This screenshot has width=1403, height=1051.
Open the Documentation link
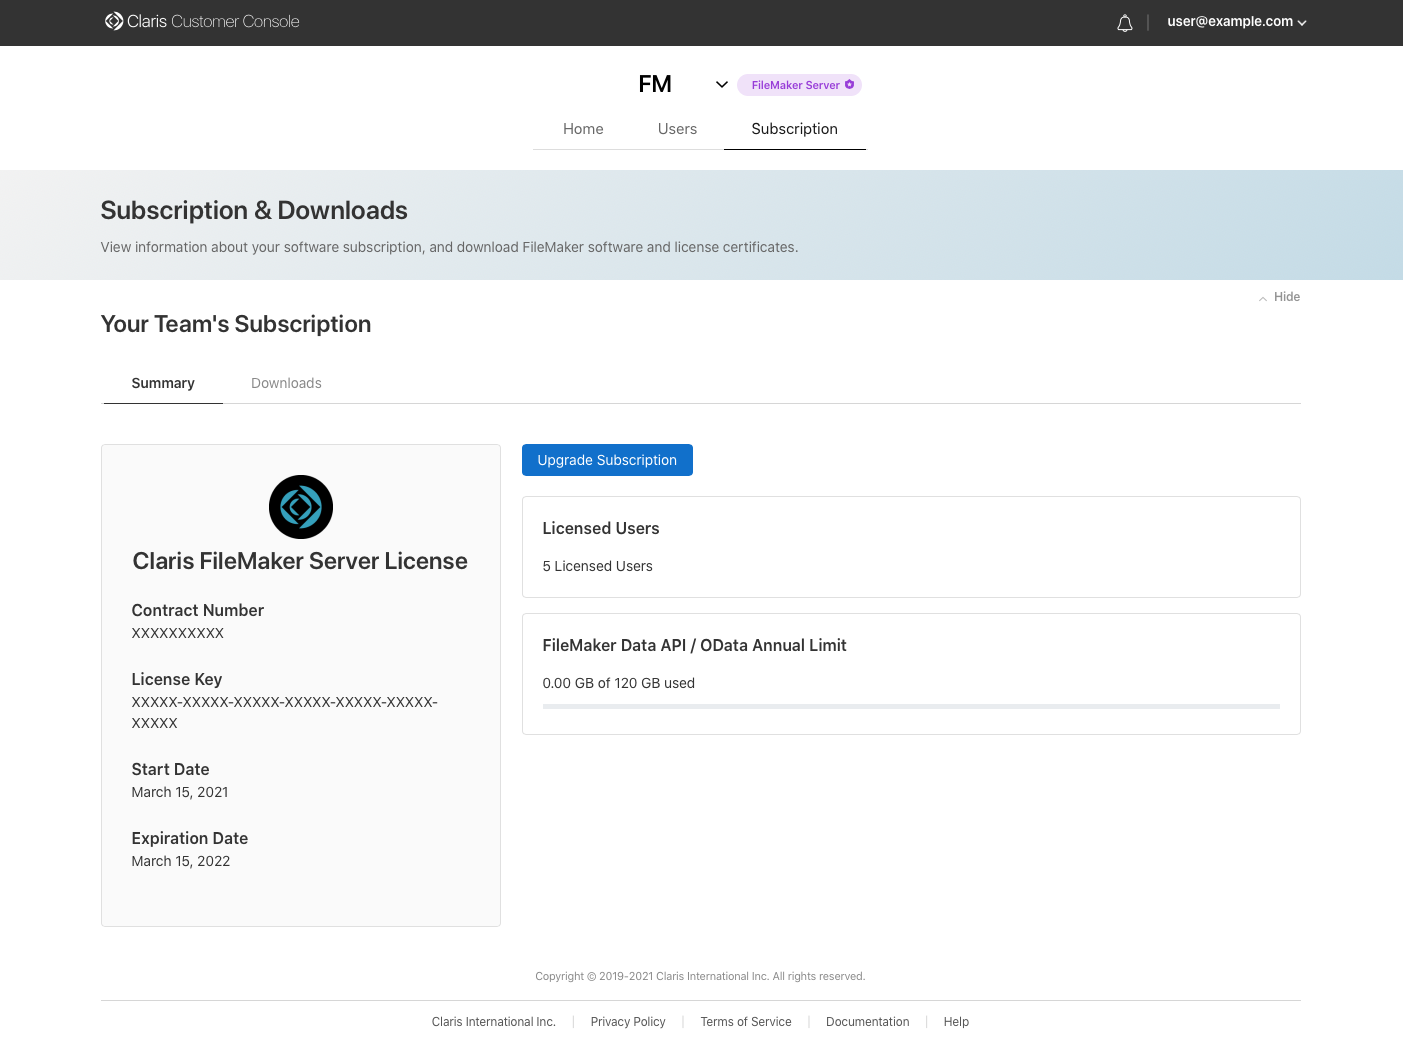point(868,1022)
